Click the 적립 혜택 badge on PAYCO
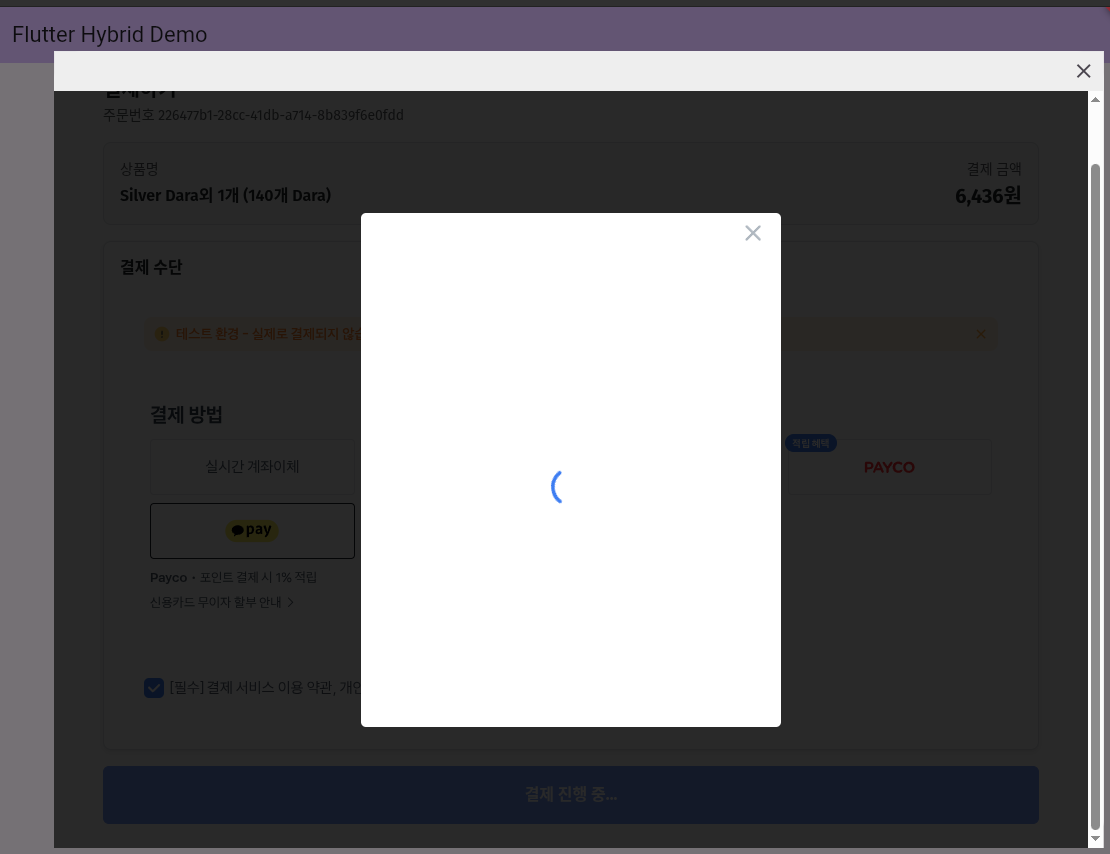The width and height of the screenshot is (1110, 854). (x=811, y=443)
